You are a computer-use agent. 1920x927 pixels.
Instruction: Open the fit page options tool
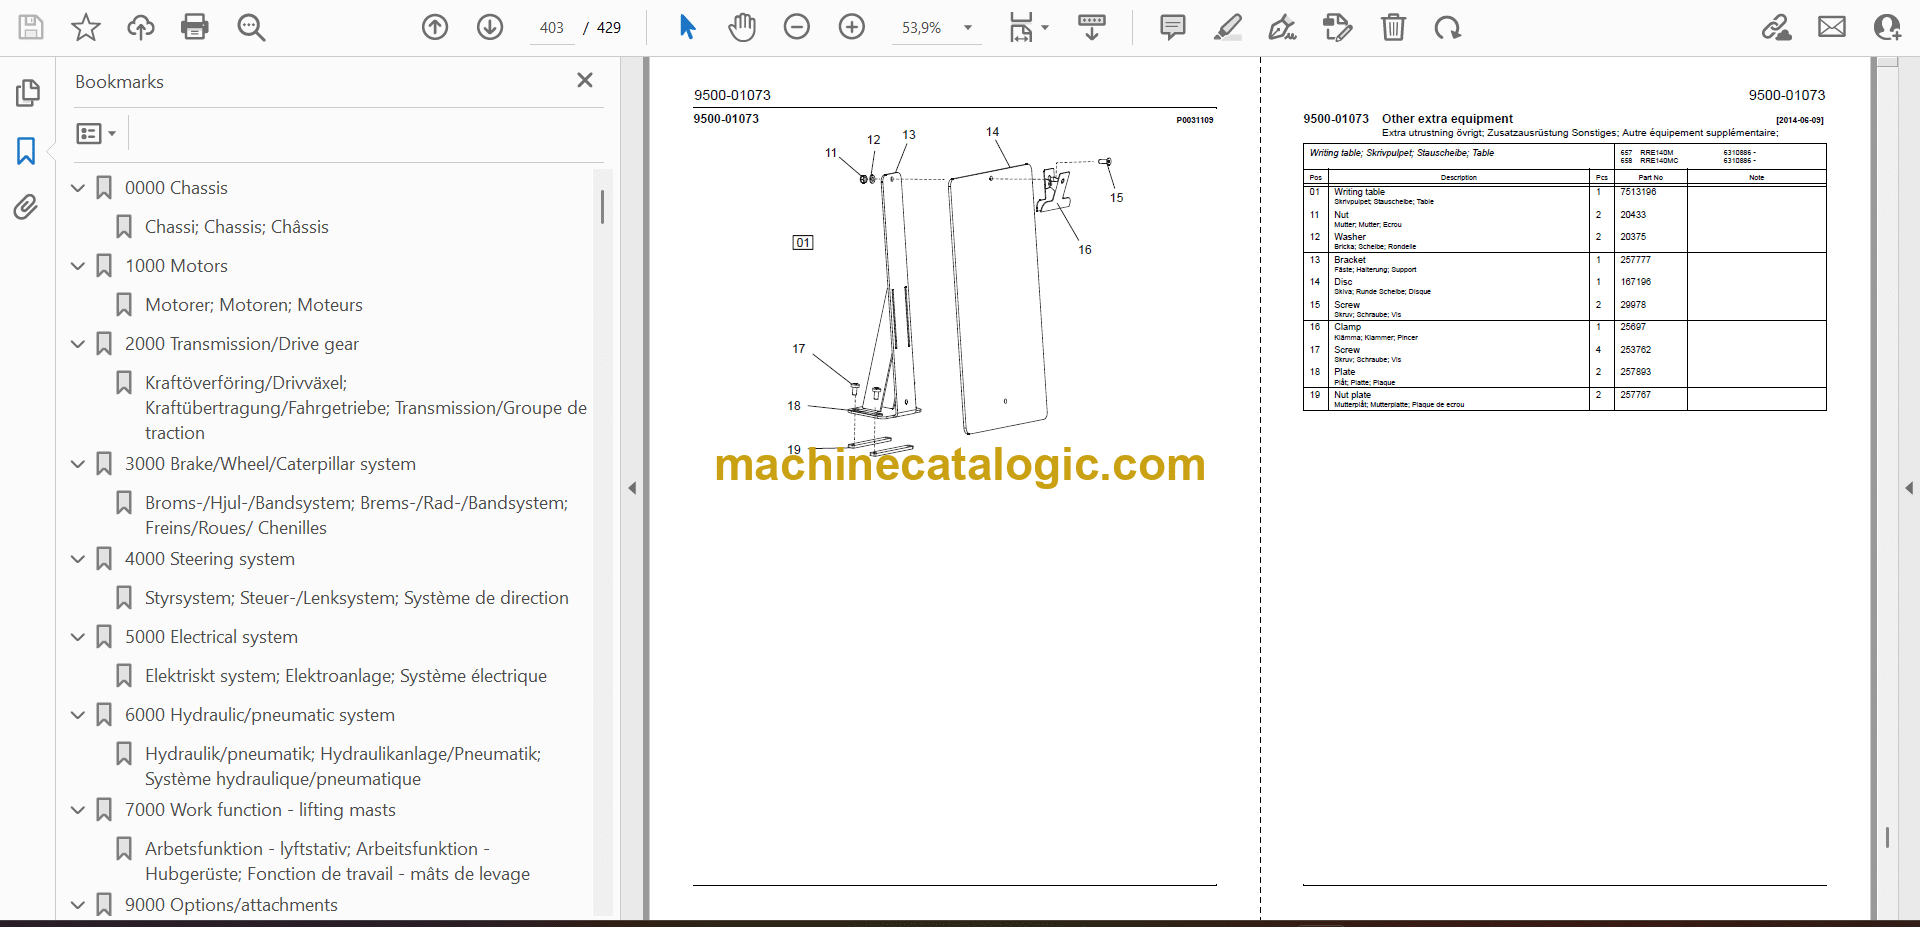point(1028,27)
